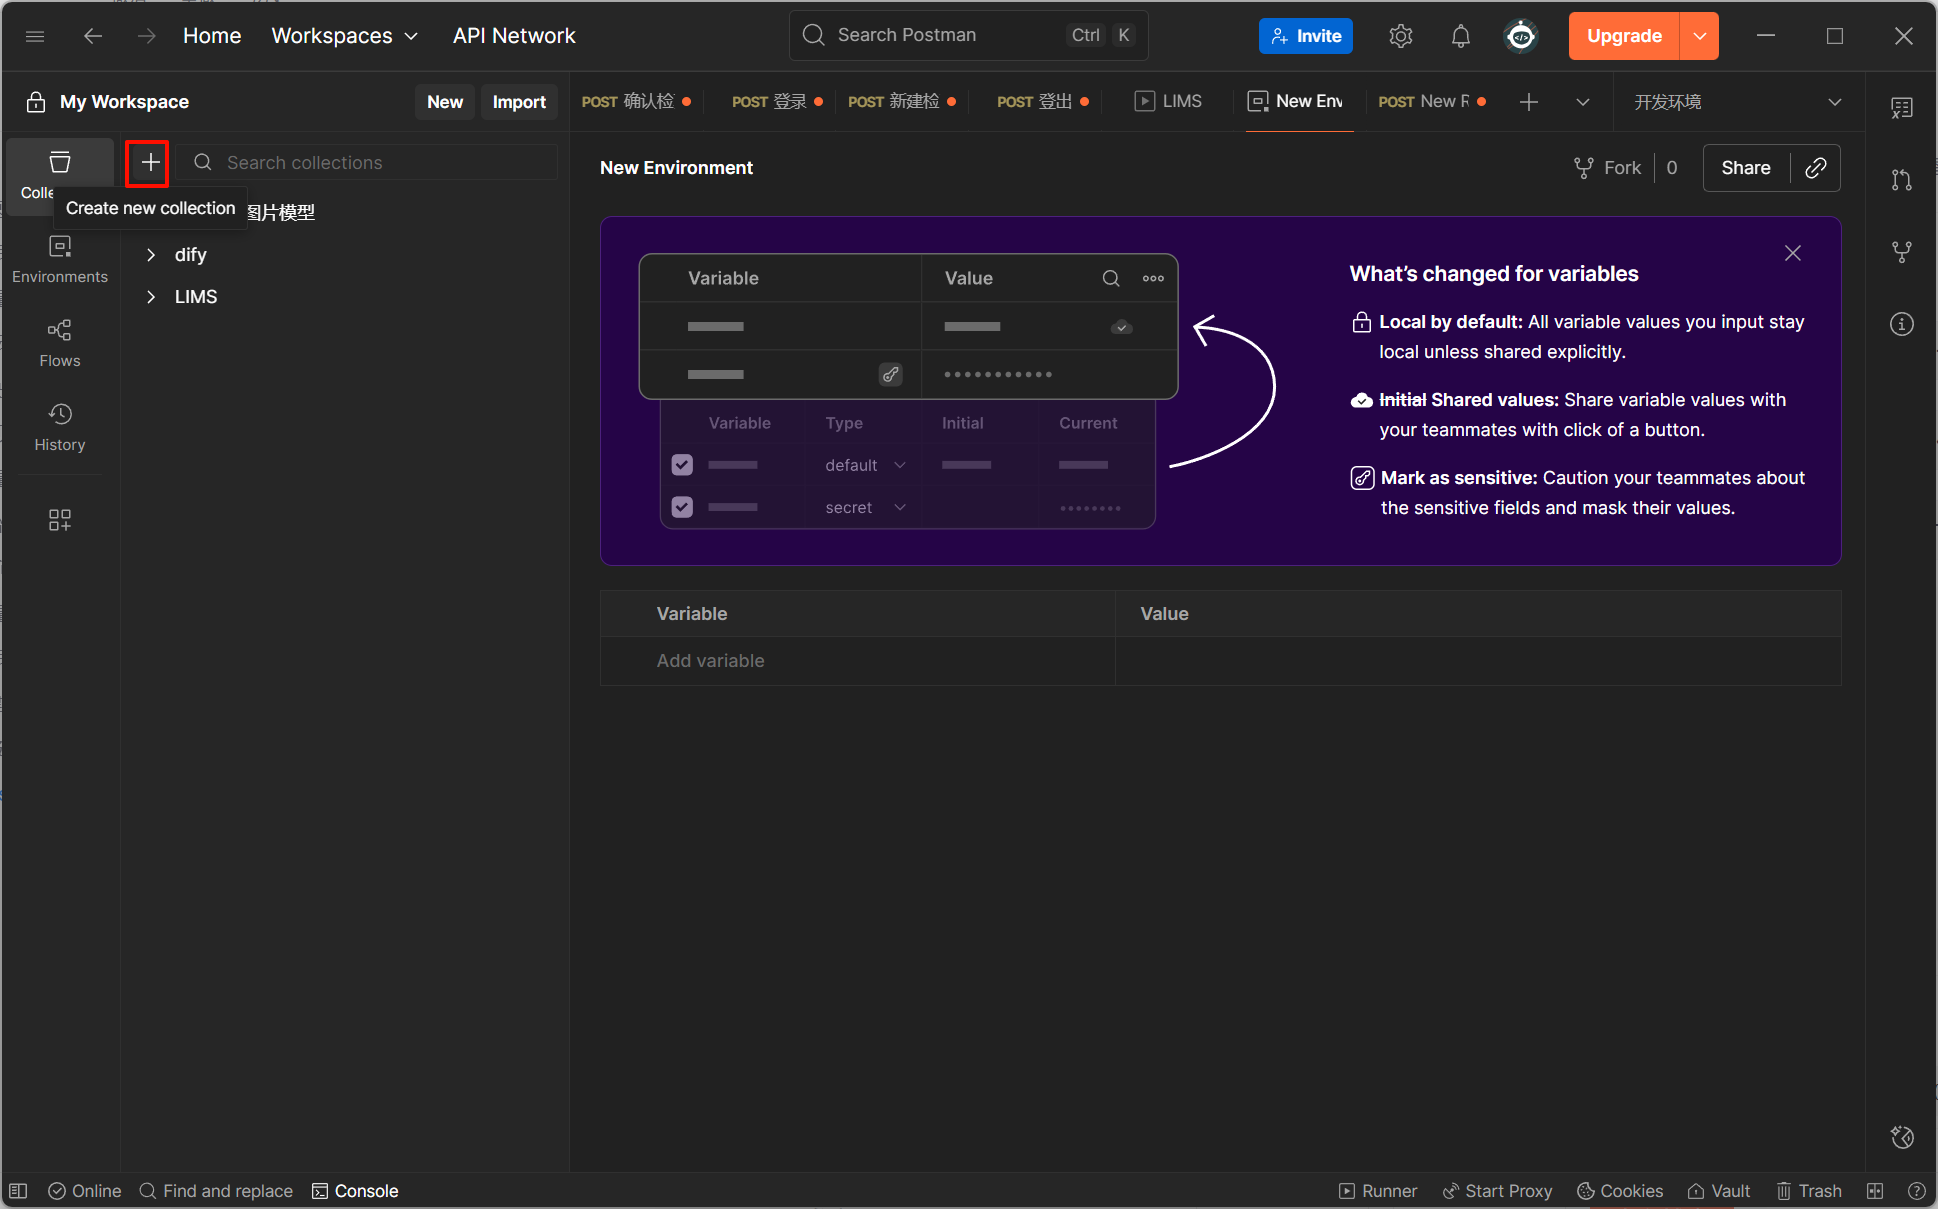Close the What's changed for variables banner

click(x=1792, y=253)
